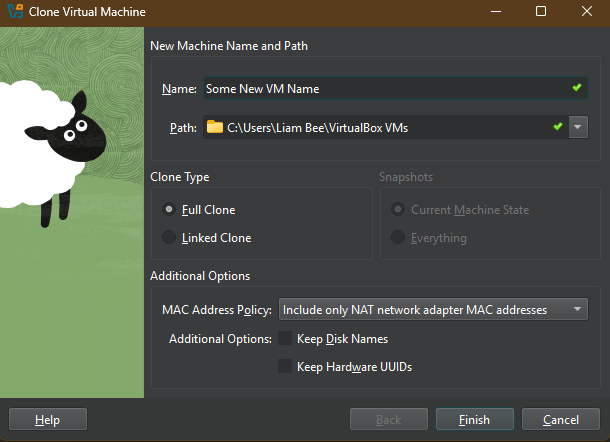
Task: Select the Everything snapshots option
Action: coord(399,238)
